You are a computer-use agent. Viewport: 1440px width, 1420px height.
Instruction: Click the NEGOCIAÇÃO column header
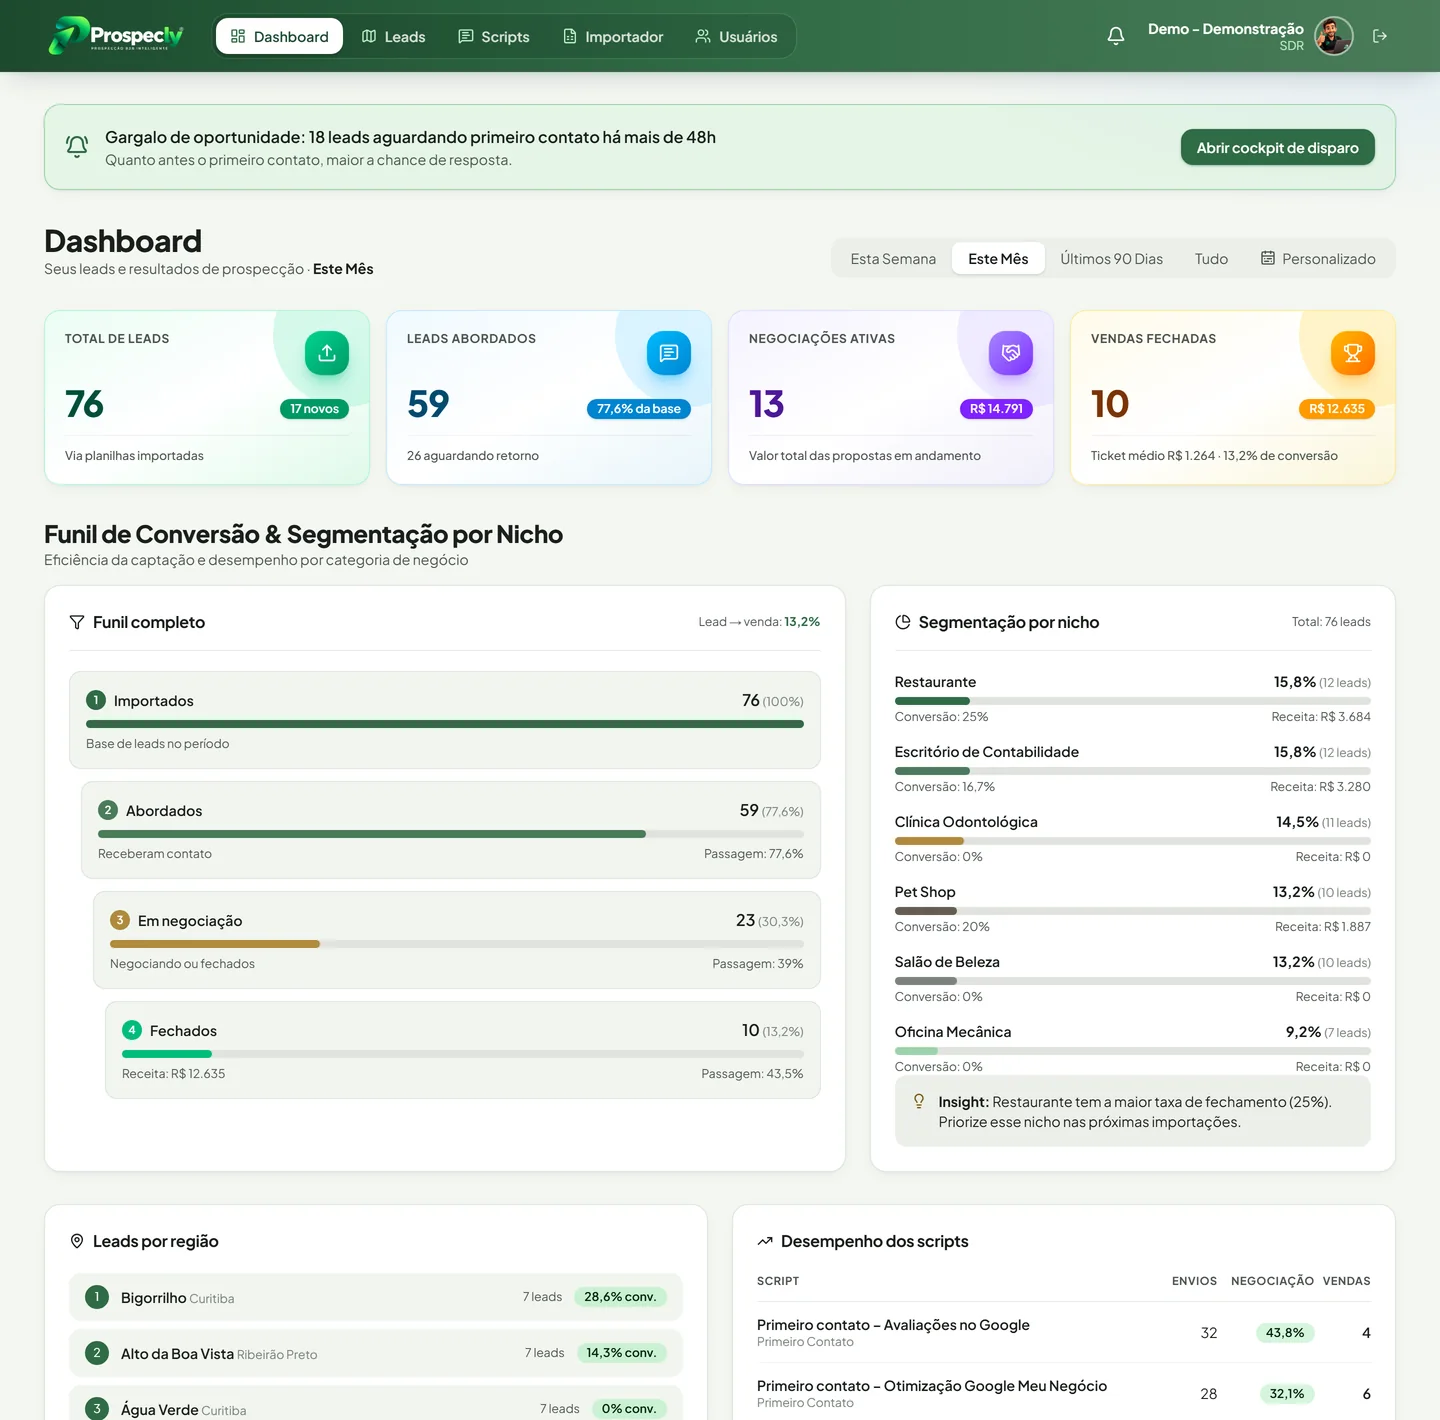[1272, 1281]
